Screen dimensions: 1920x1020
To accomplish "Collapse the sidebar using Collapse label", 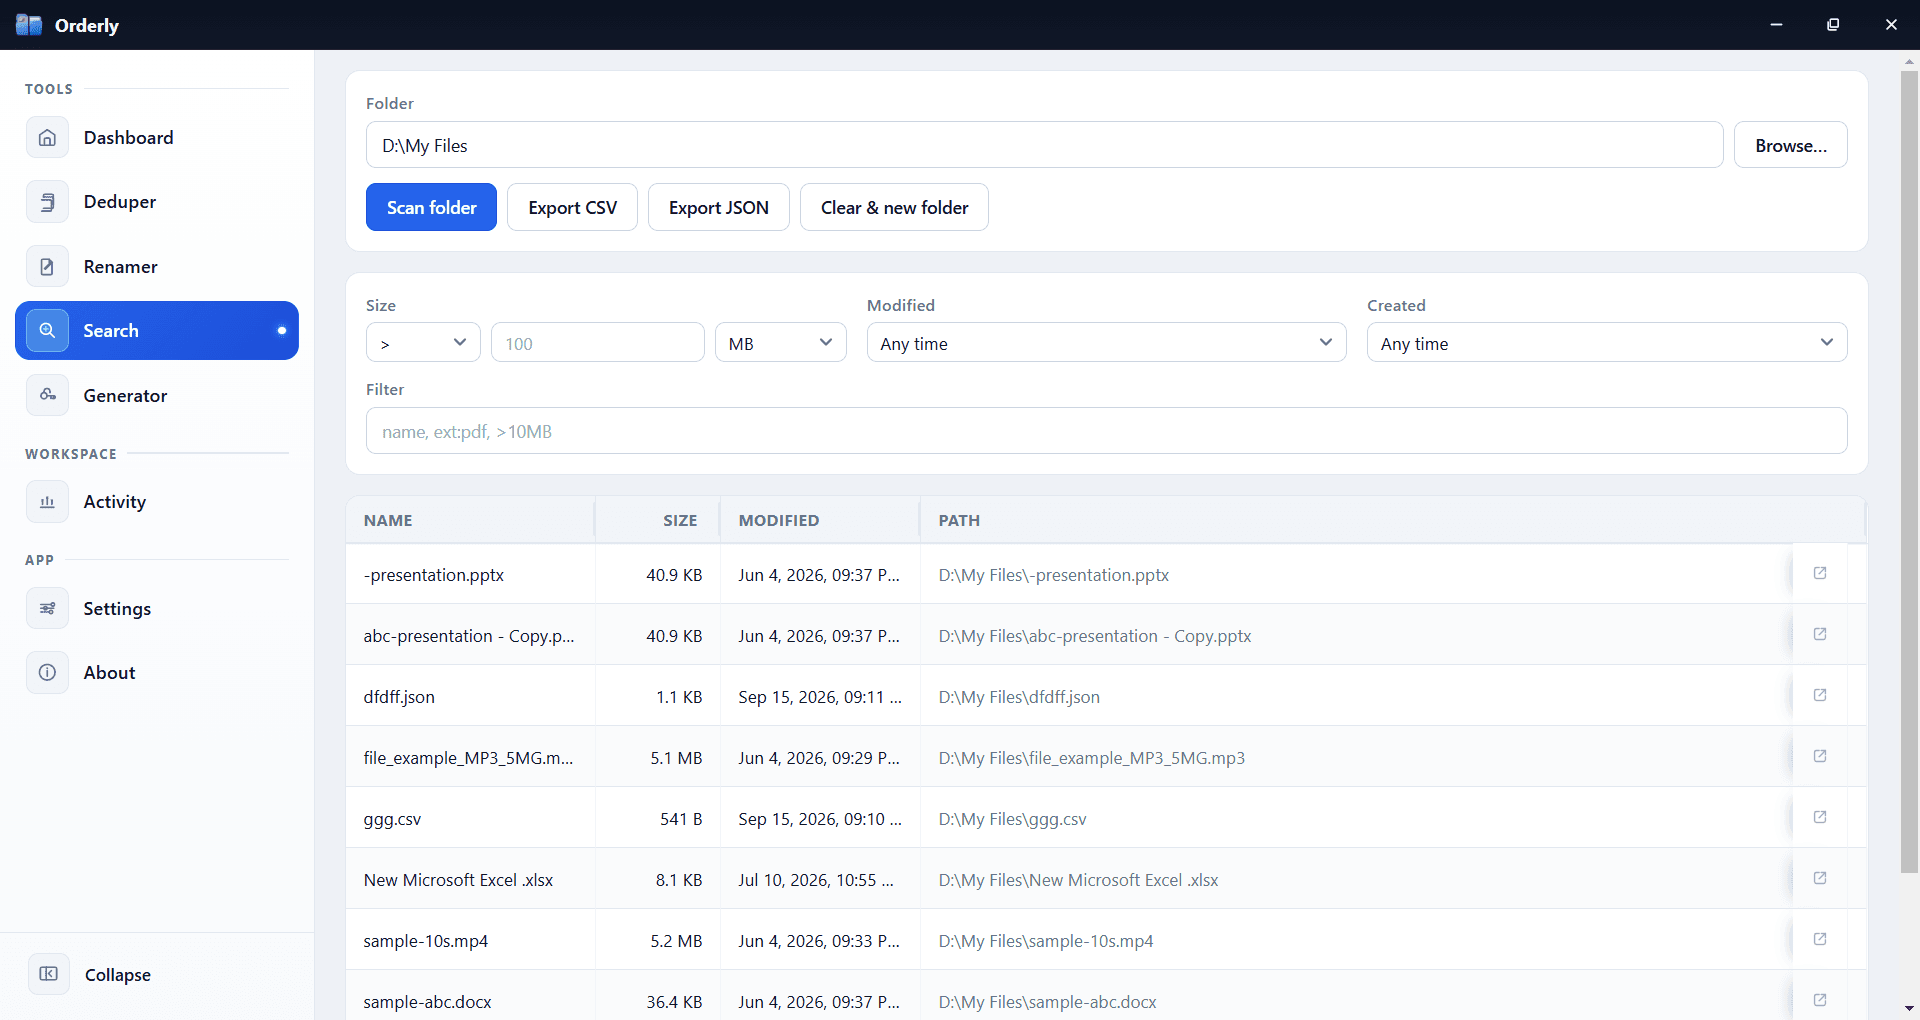I will click(118, 975).
